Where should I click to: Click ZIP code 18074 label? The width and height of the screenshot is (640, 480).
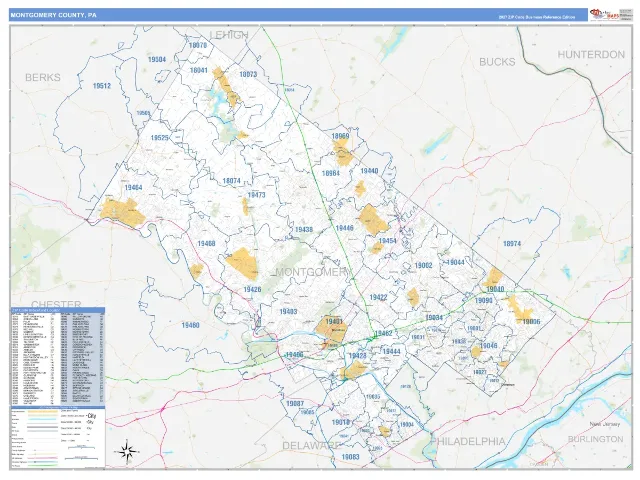(x=232, y=180)
